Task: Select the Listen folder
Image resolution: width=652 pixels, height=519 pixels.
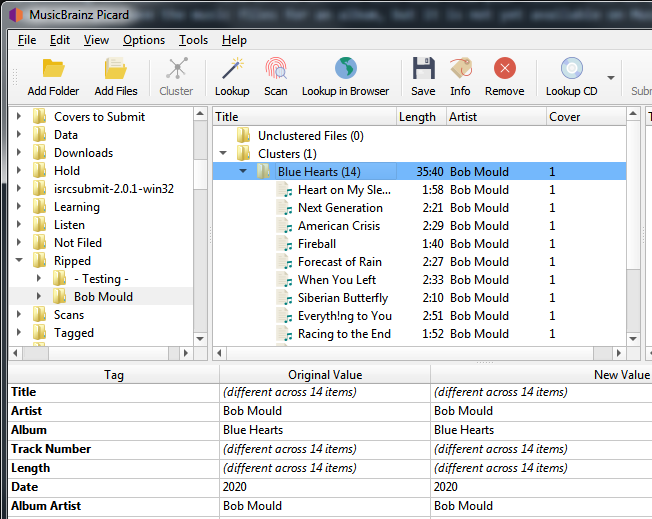Action: click(69, 225)
